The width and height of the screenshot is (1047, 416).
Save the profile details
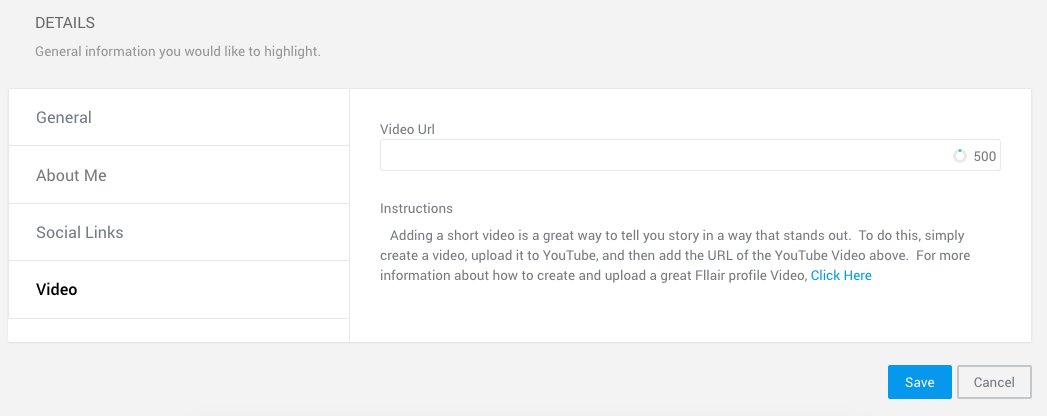919,382
